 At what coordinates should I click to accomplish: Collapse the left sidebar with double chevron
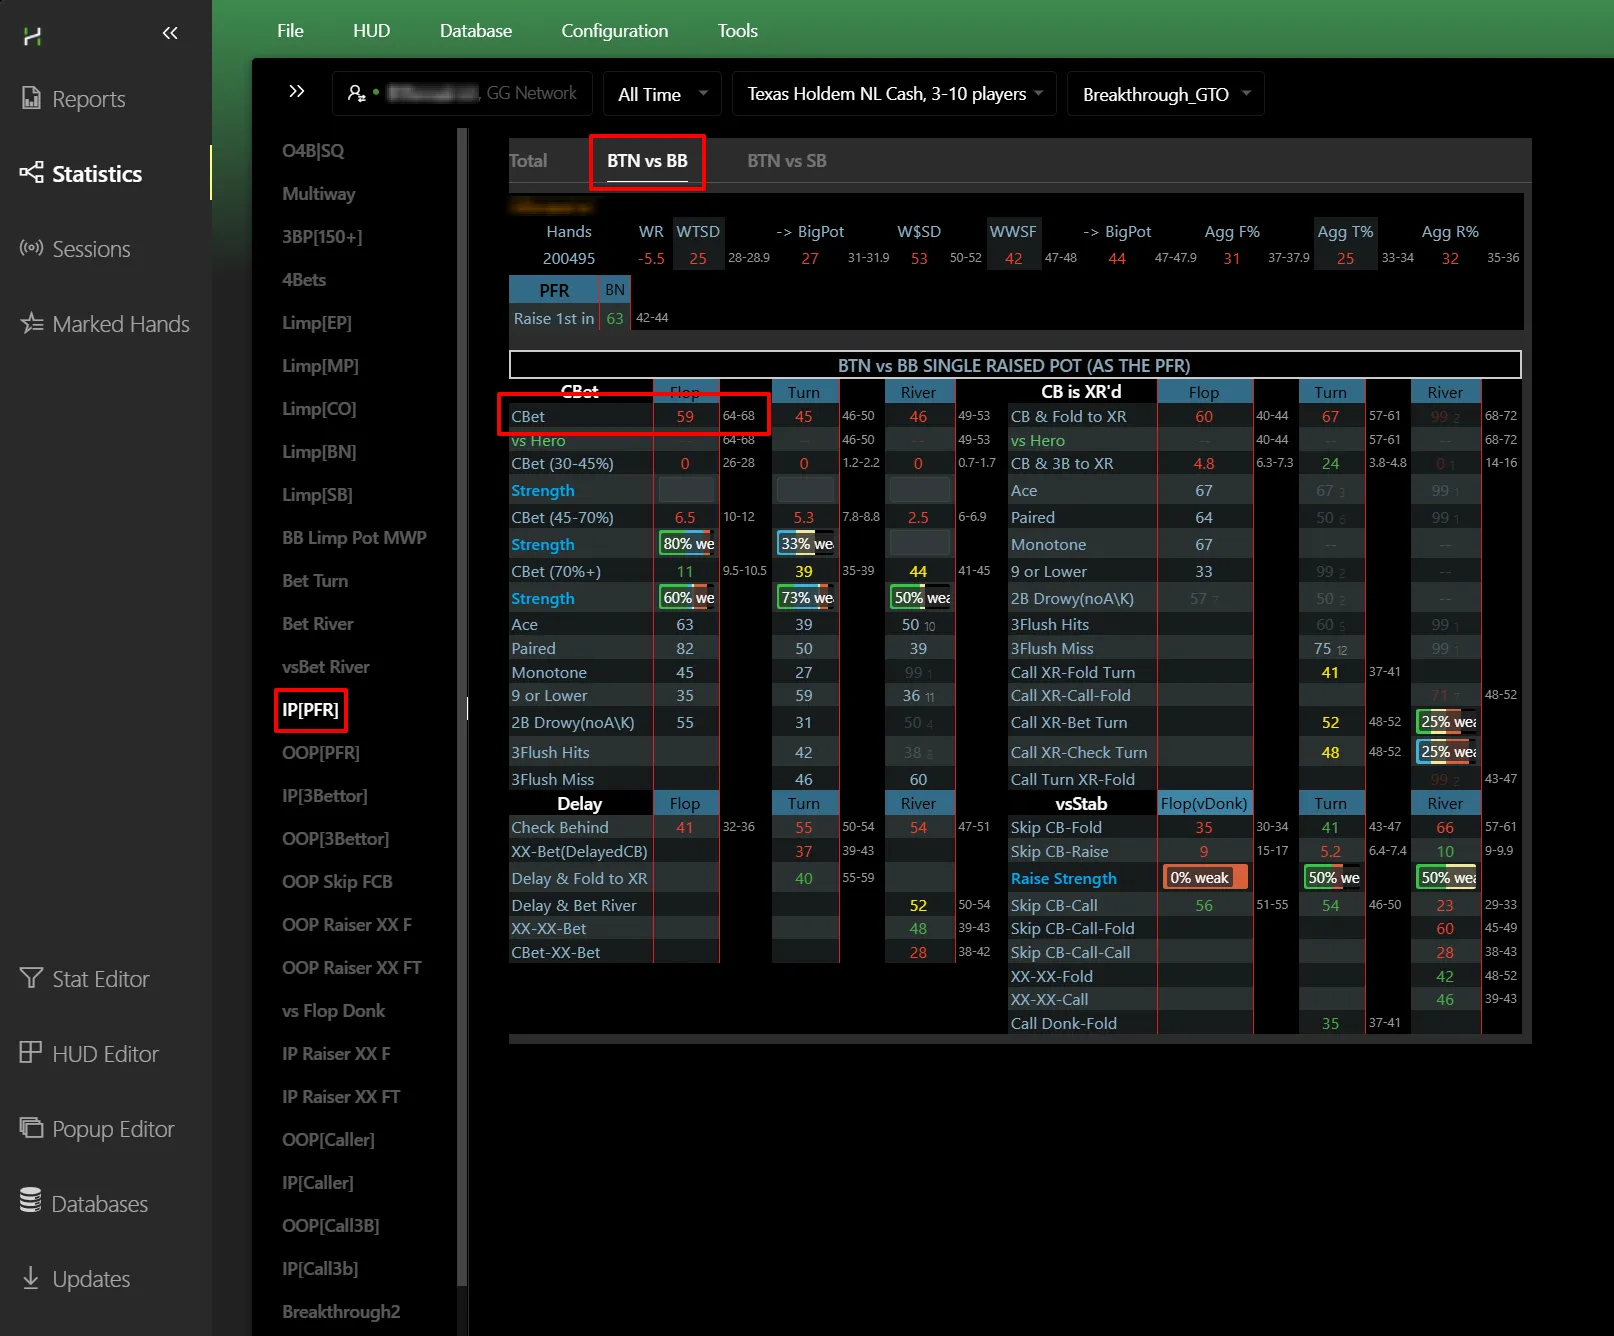pyautogui.click(x=170, y=33)
